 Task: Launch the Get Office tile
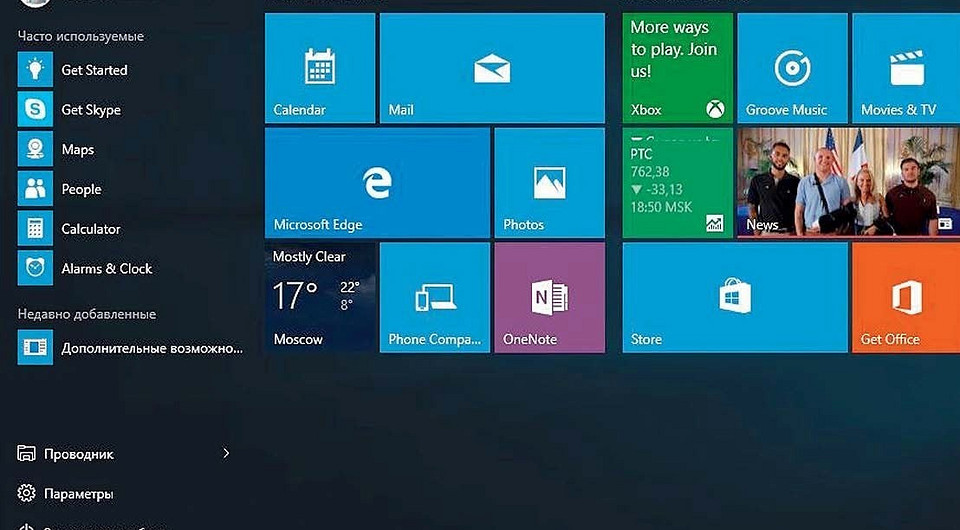[x=906, y=297]
